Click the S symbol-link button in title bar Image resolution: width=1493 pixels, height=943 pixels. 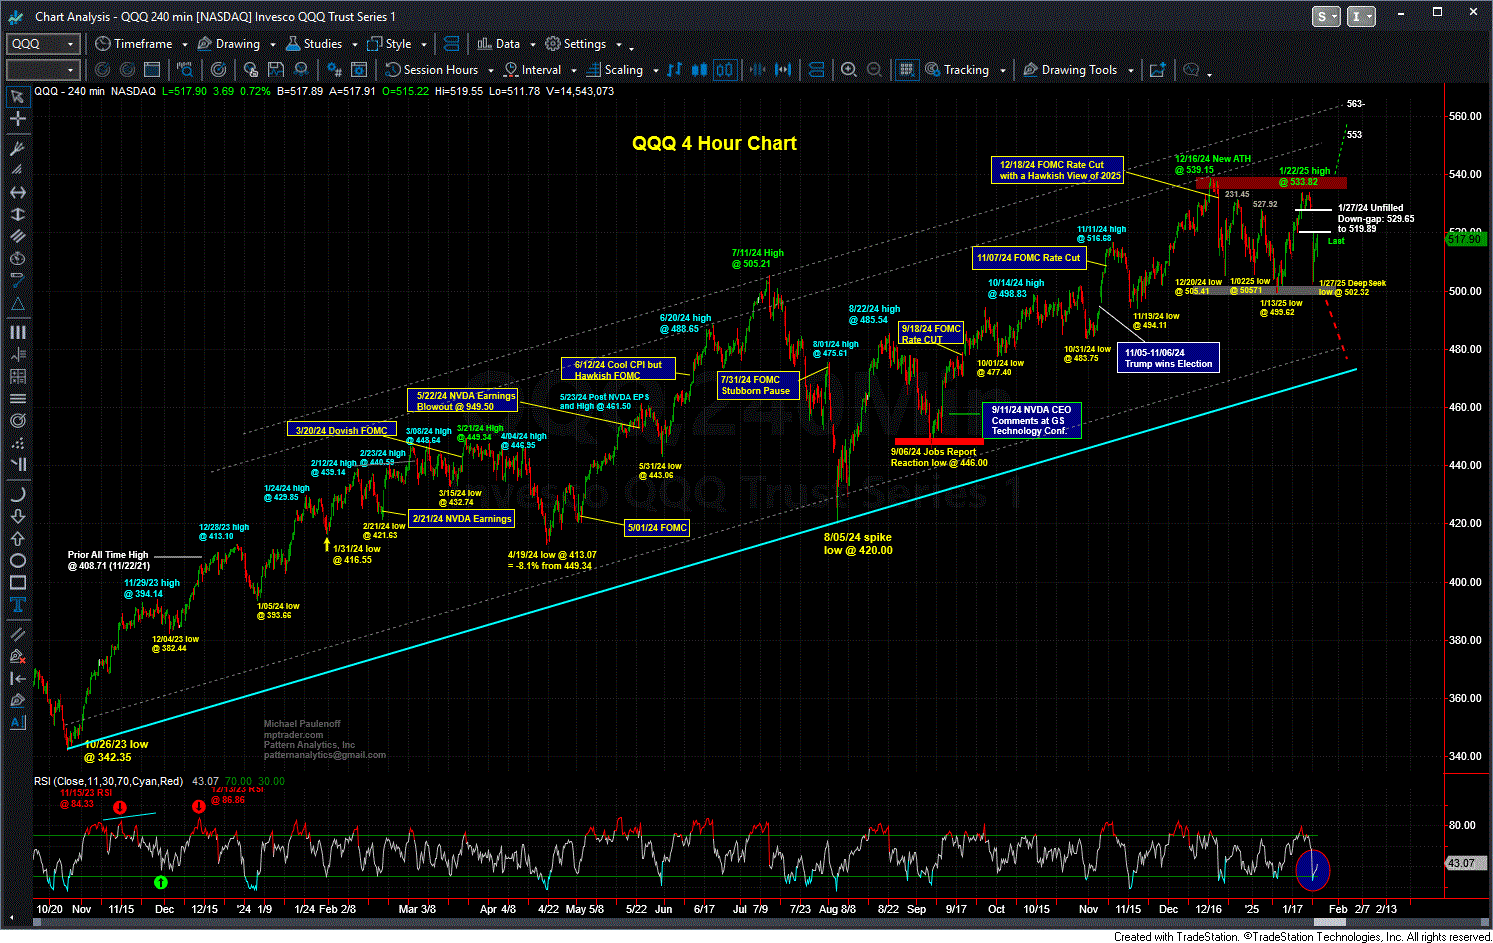1326,16
